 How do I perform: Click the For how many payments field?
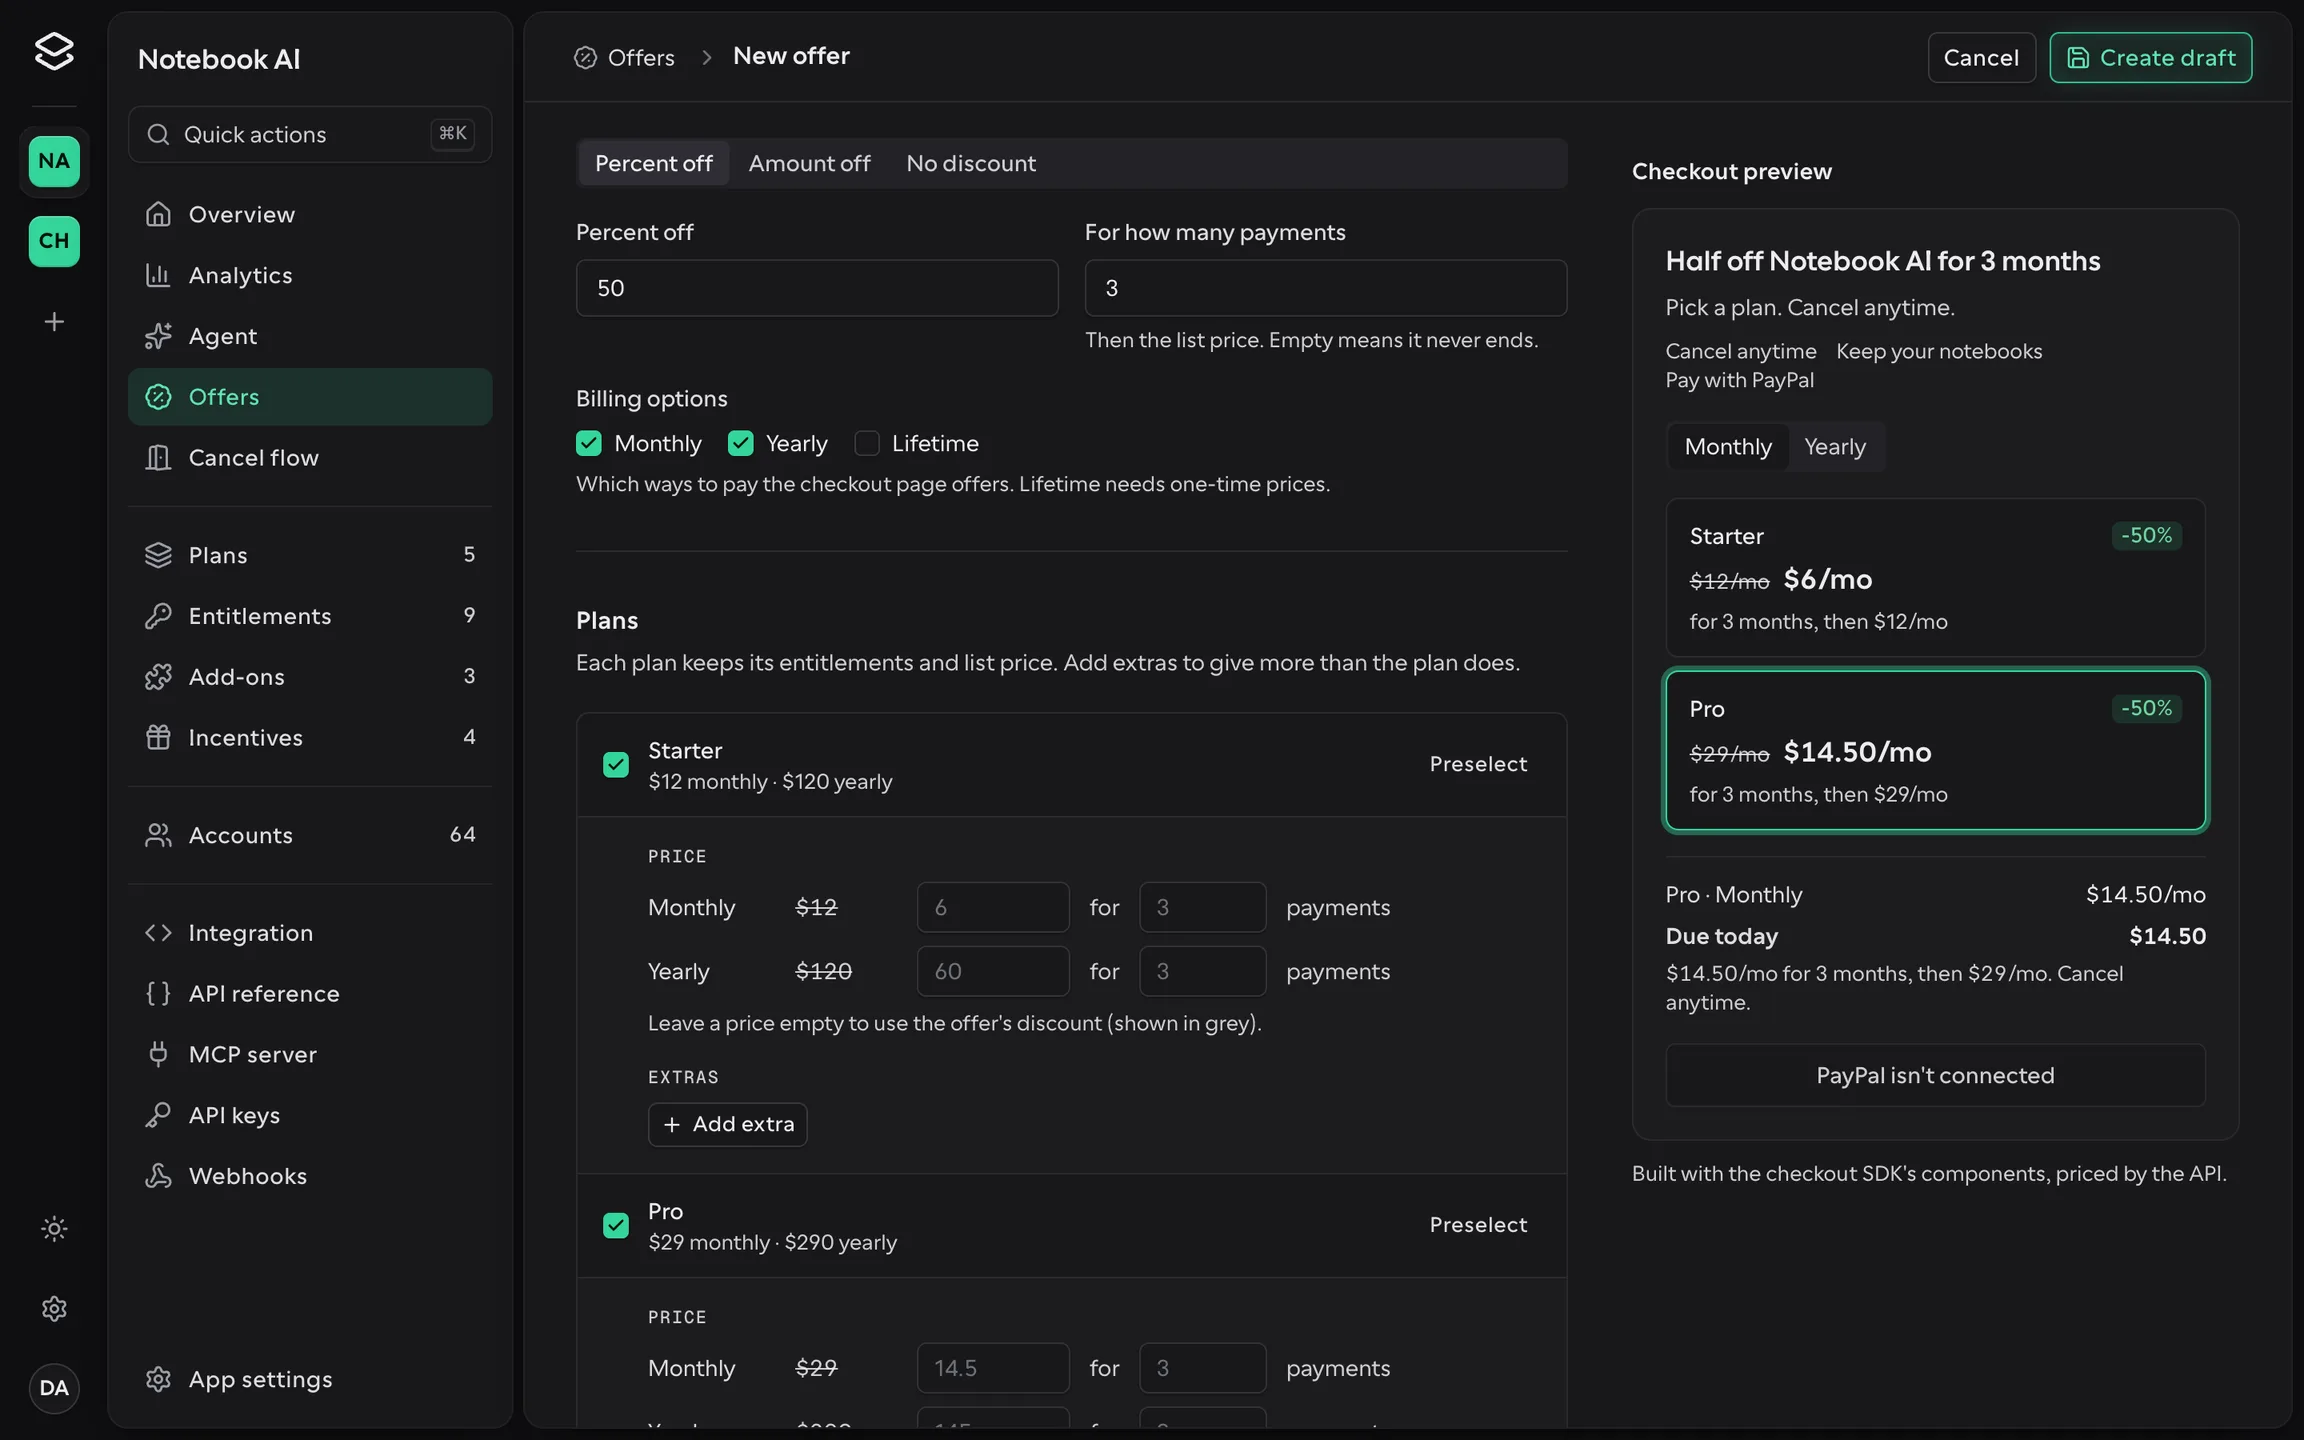[1326, 288]
